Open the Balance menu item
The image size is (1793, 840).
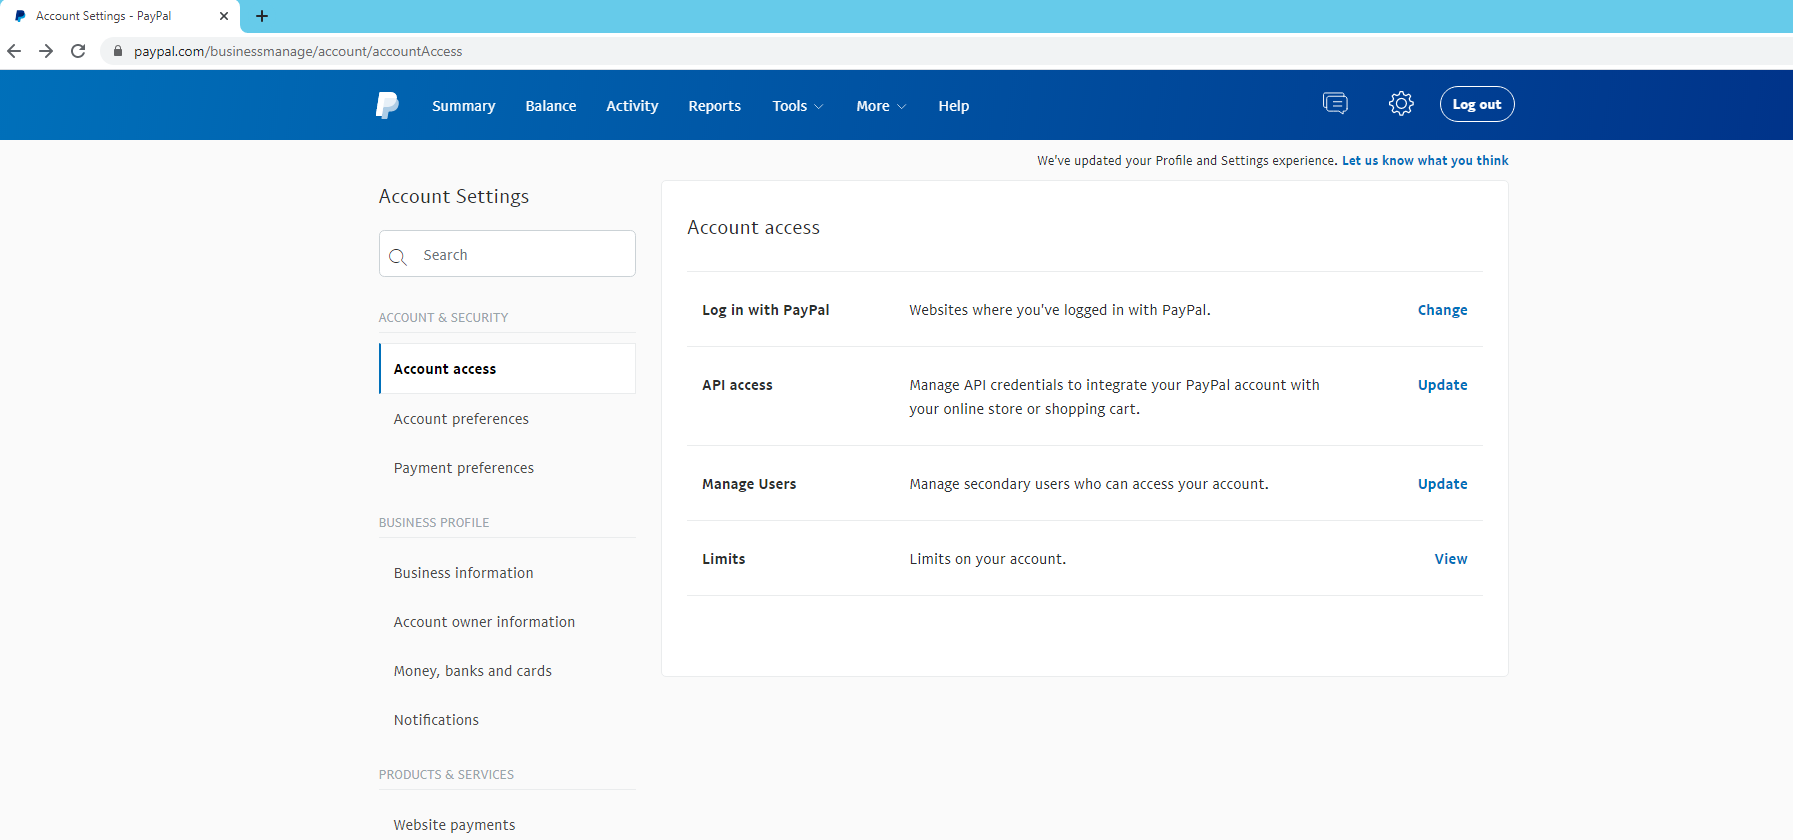click(551, 106)
